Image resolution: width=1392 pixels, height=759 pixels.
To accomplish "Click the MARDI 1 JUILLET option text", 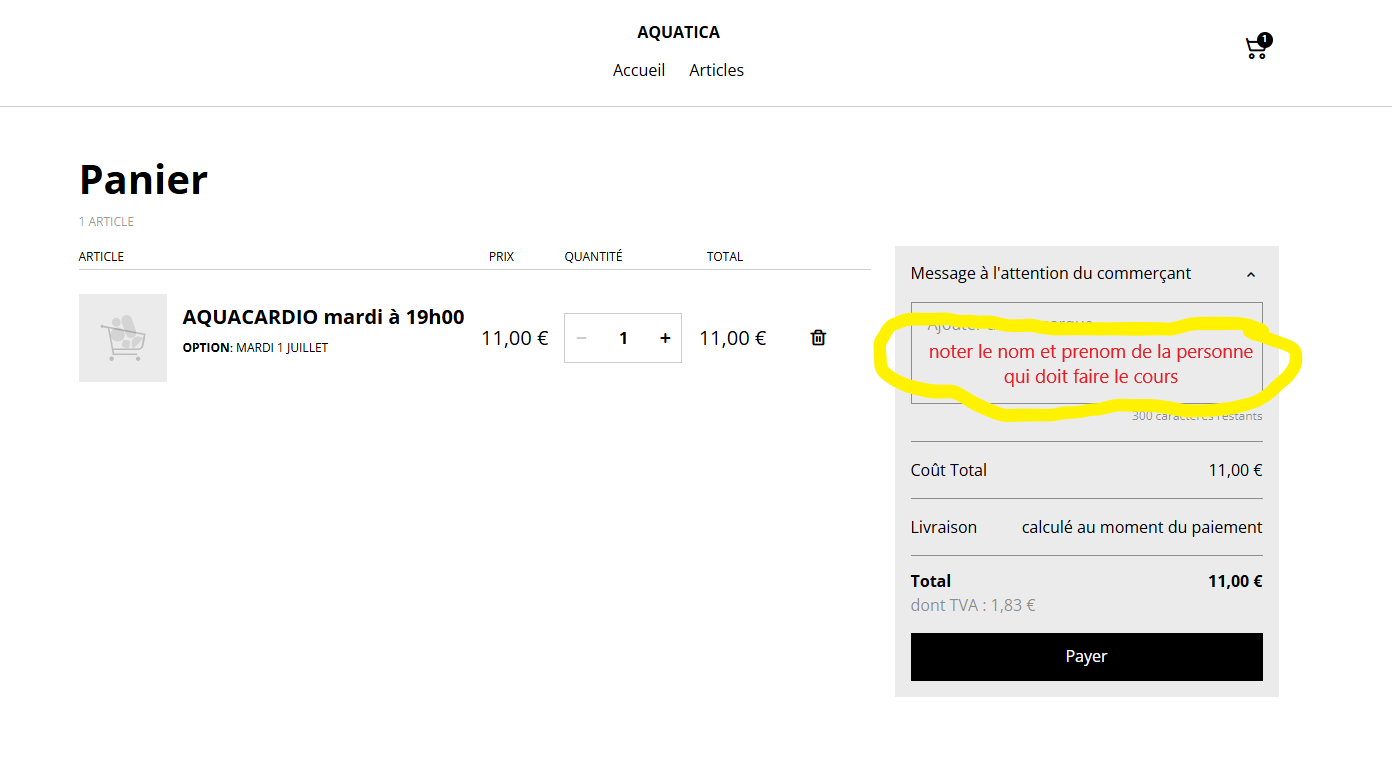I will [281, 348].
